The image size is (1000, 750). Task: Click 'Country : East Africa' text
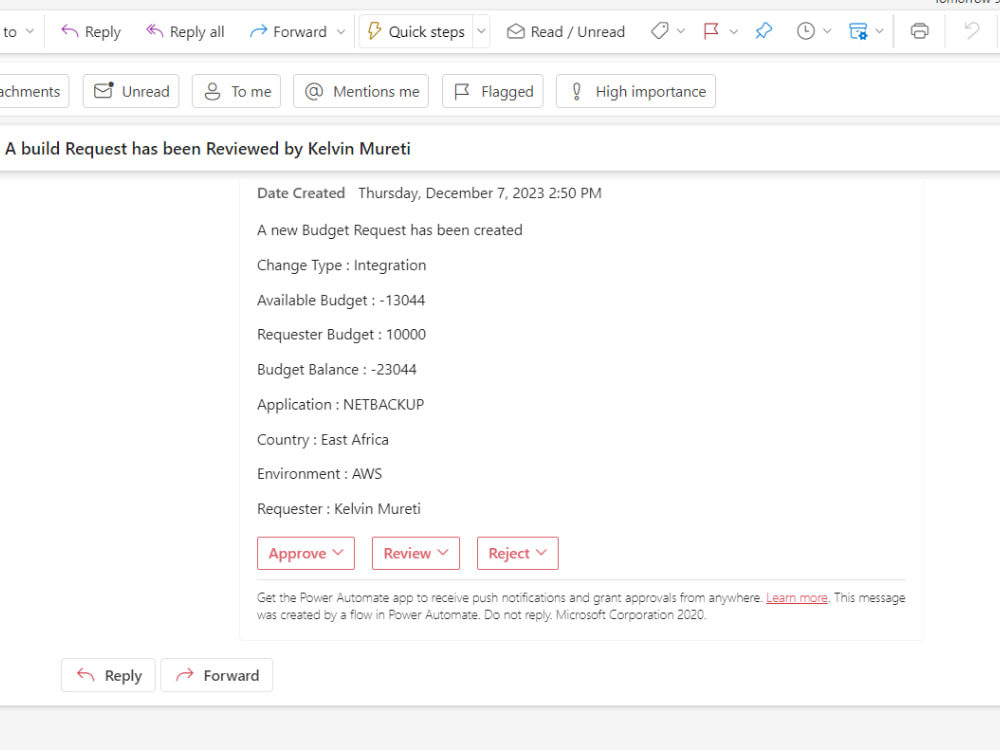(x=323, y=440)
